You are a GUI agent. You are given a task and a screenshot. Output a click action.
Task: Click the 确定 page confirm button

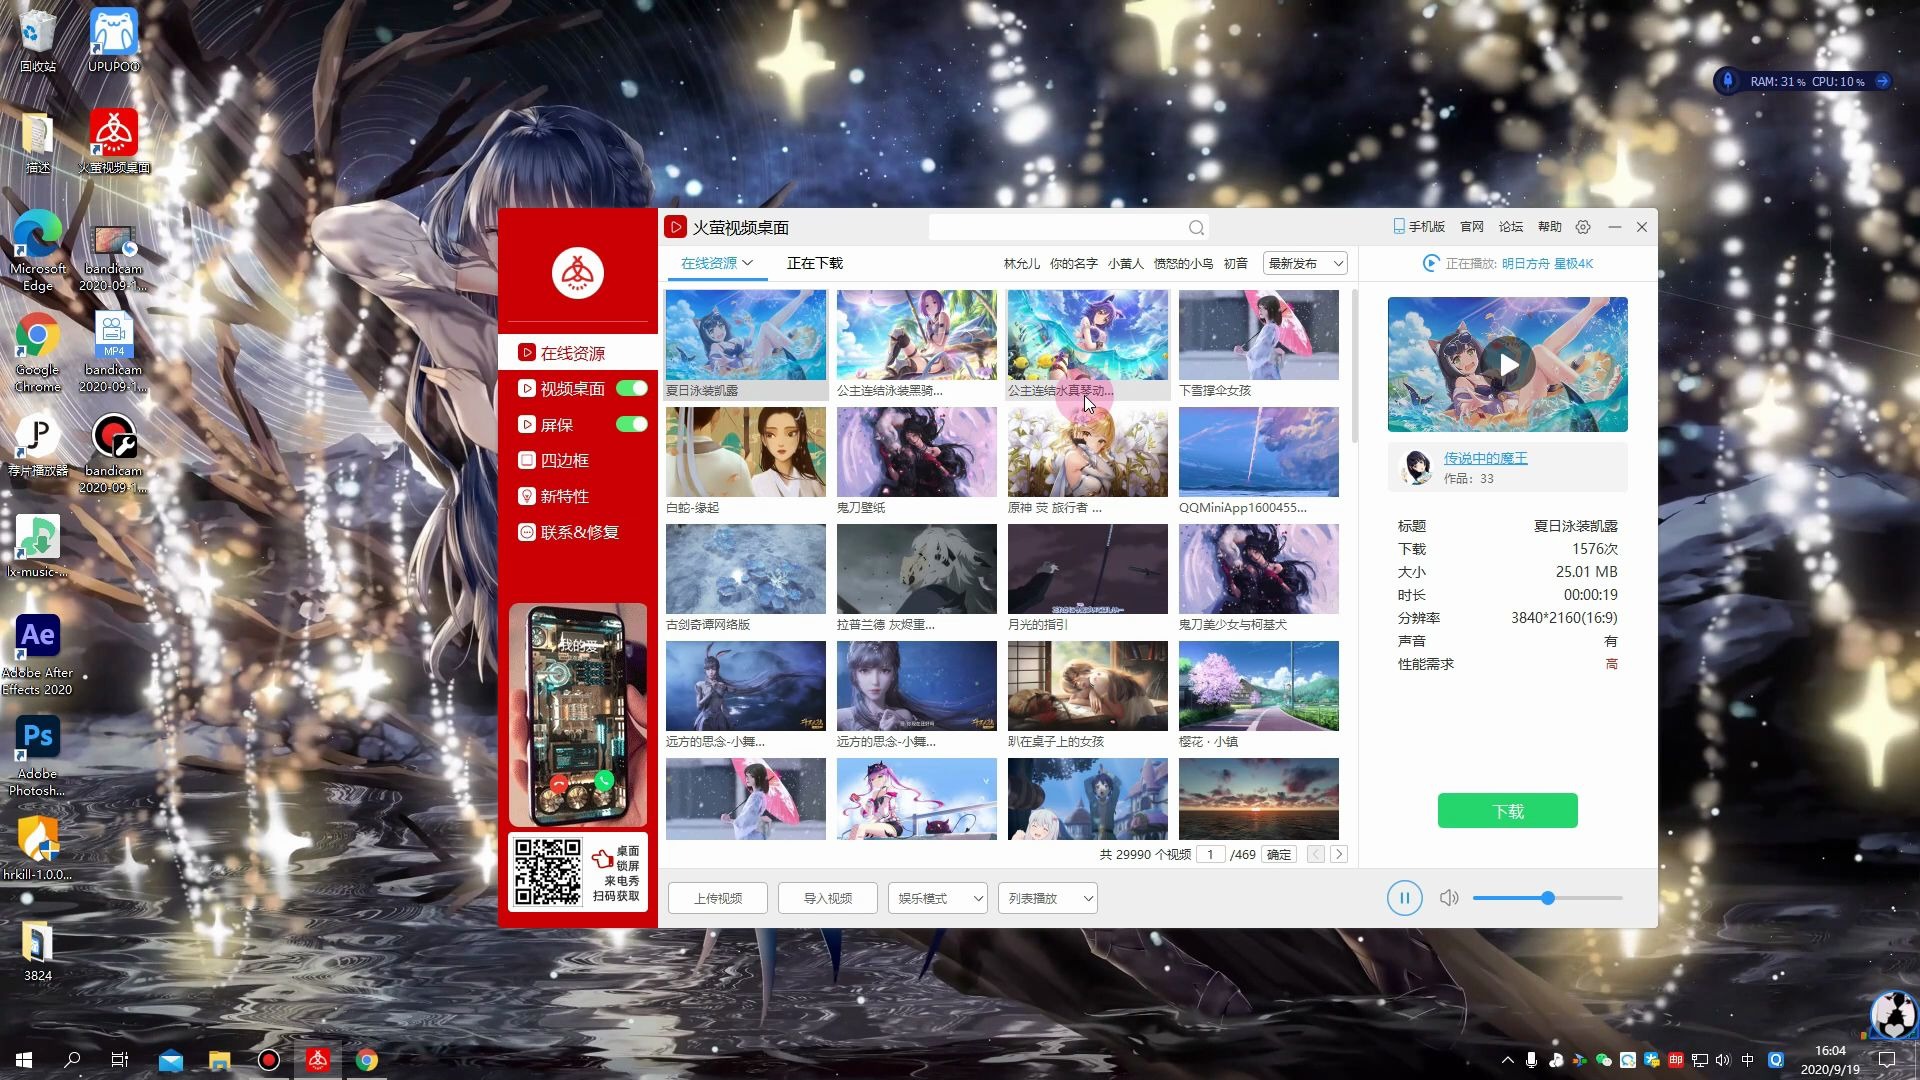tap(1279, 854)
